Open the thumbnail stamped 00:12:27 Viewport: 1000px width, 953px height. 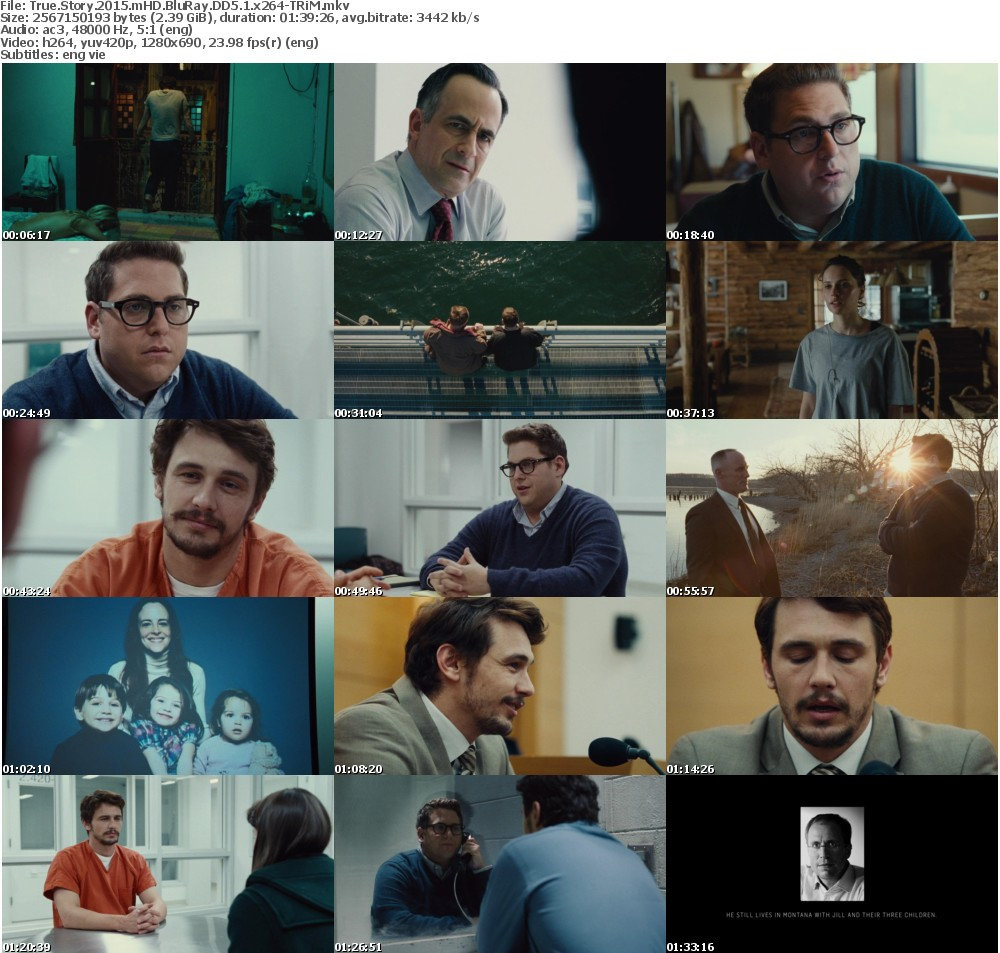coord(500,152)
